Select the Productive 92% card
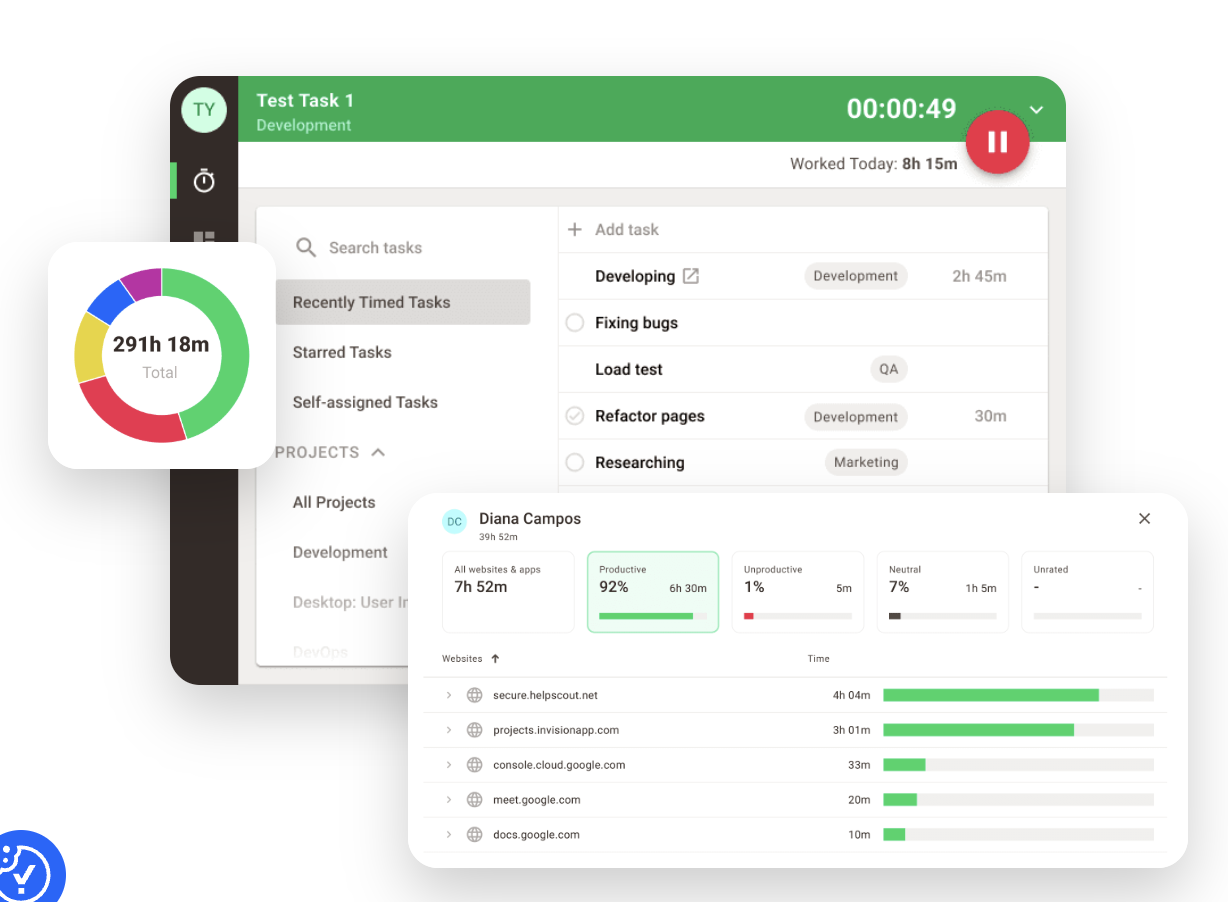This screenshot has width=1228, height=902. 653,592
